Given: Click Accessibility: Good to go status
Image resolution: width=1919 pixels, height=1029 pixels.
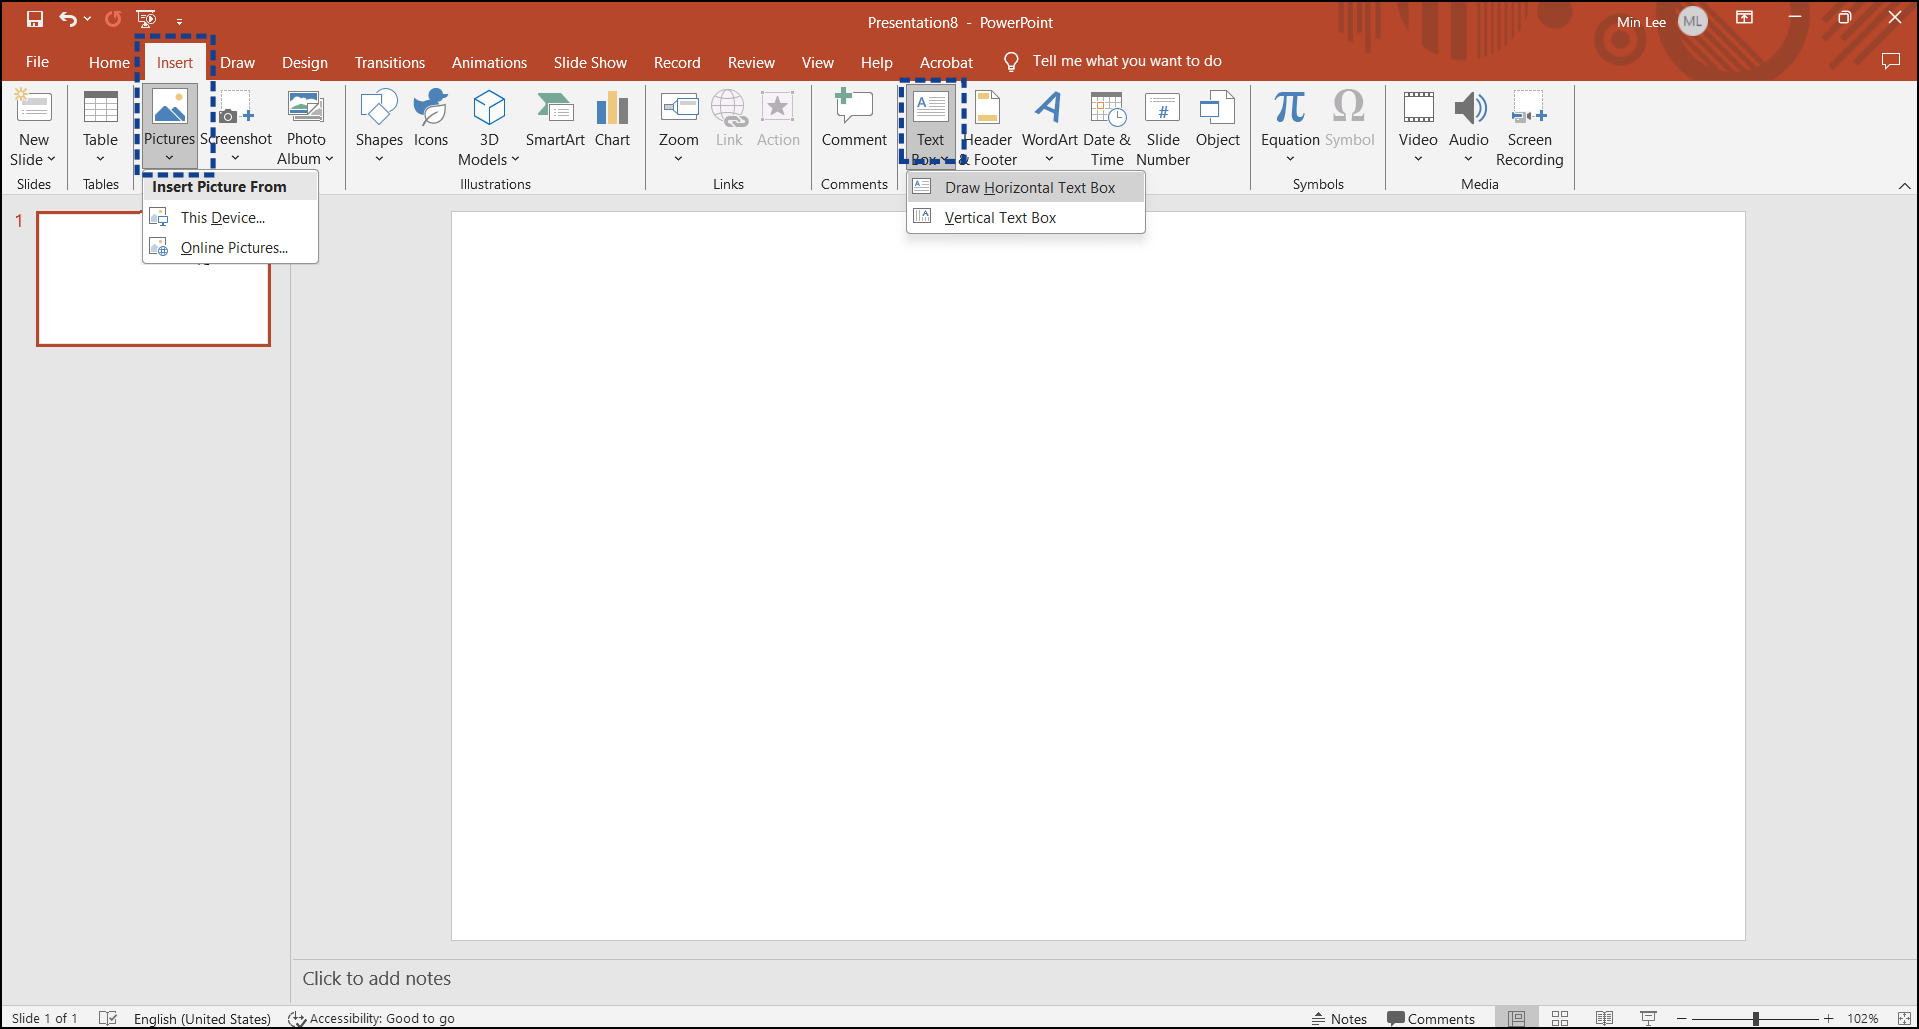Looking at the screenshot, I should click(371, 1018).
